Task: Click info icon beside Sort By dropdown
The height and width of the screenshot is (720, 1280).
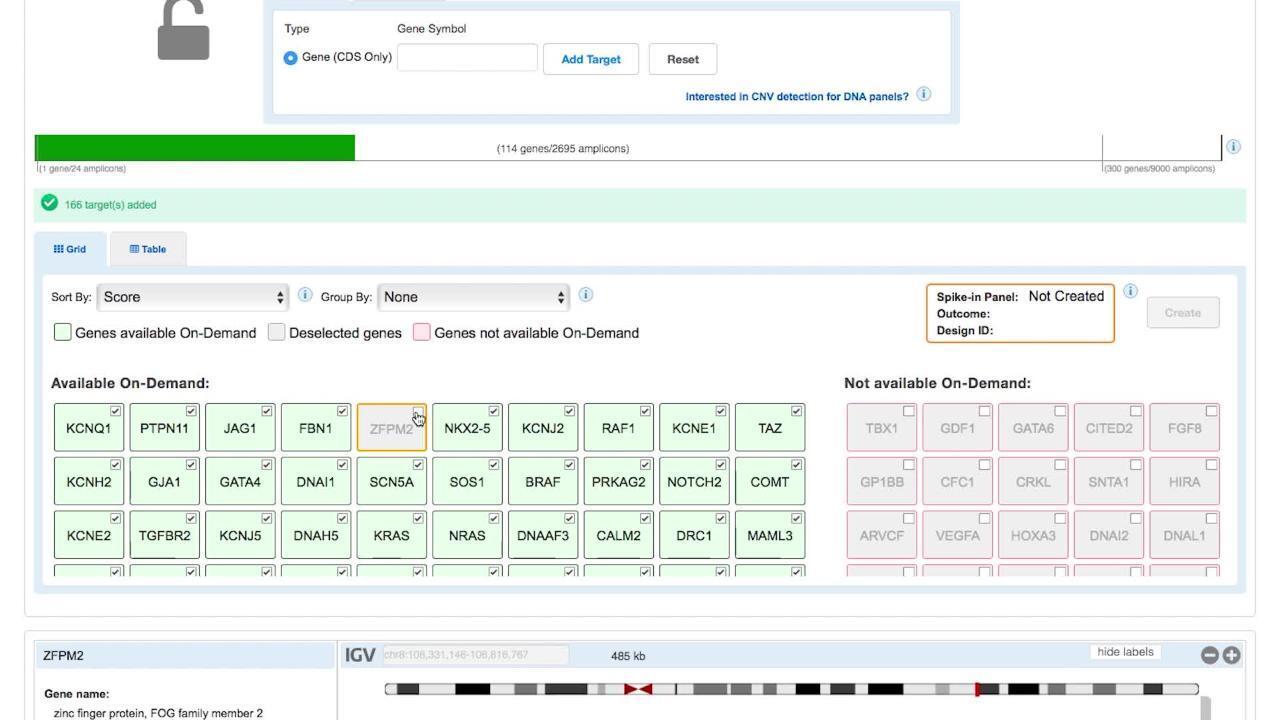Action: click(x=305, y=295)
